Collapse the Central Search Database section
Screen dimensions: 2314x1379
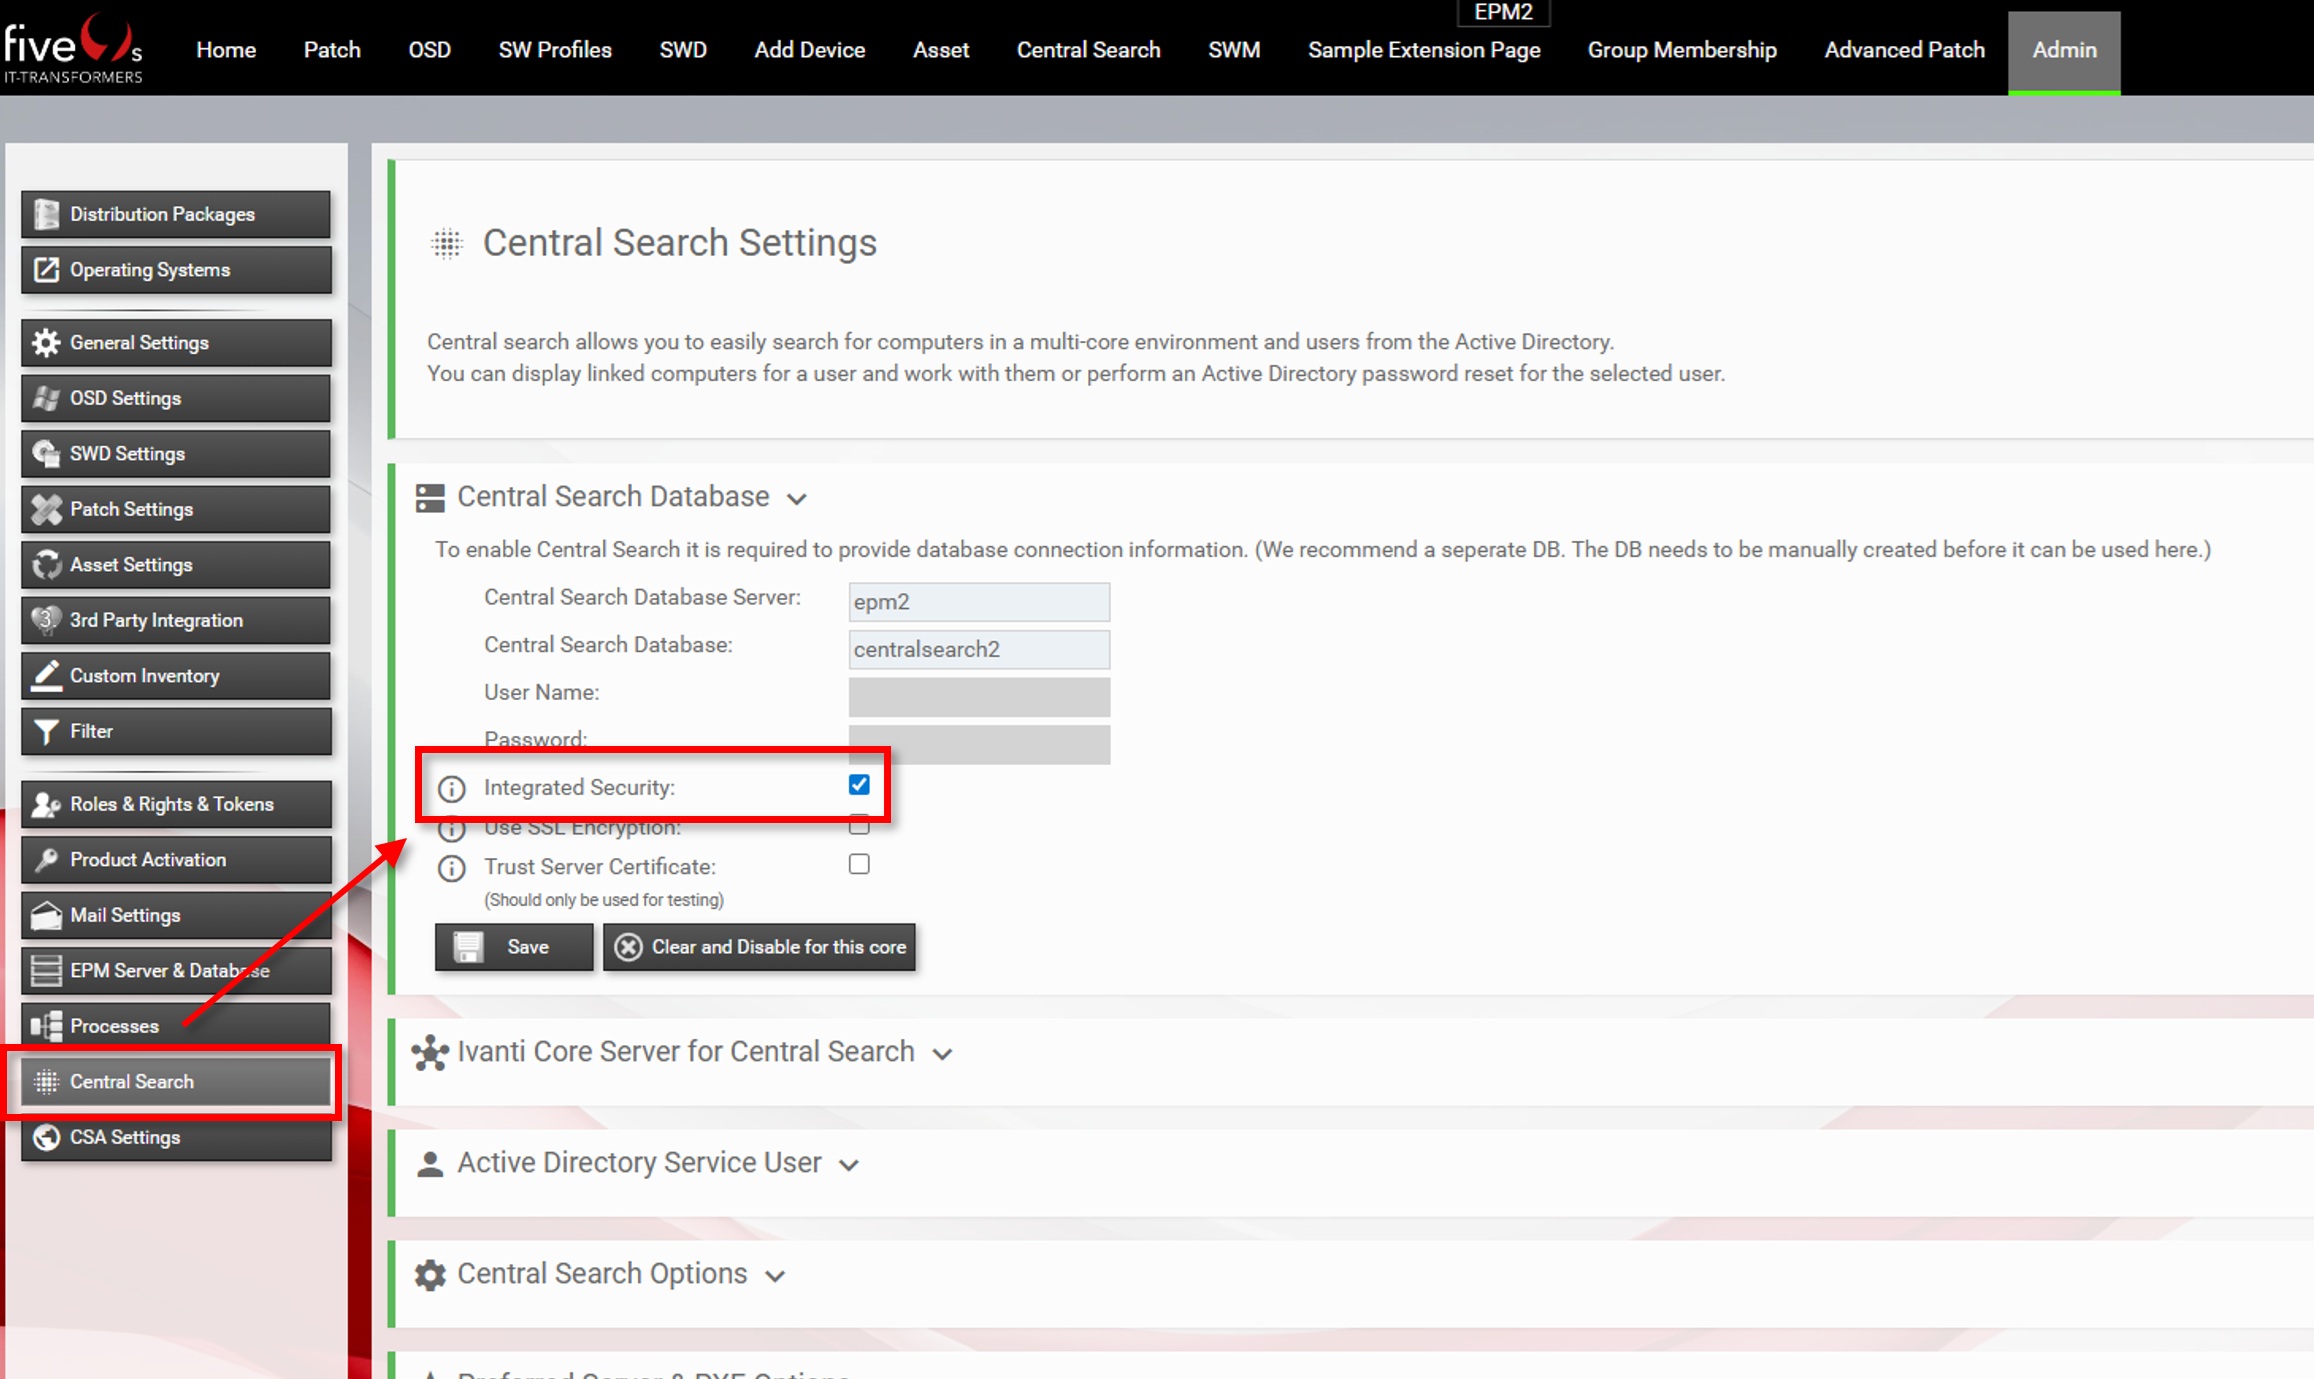pos(797,499)
